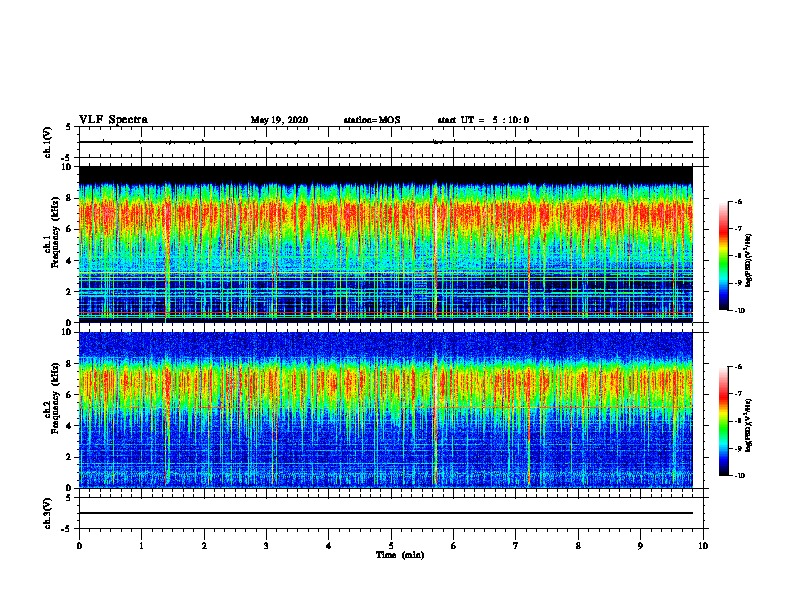Click '-6' label on upper colorbar

(738, 201)
